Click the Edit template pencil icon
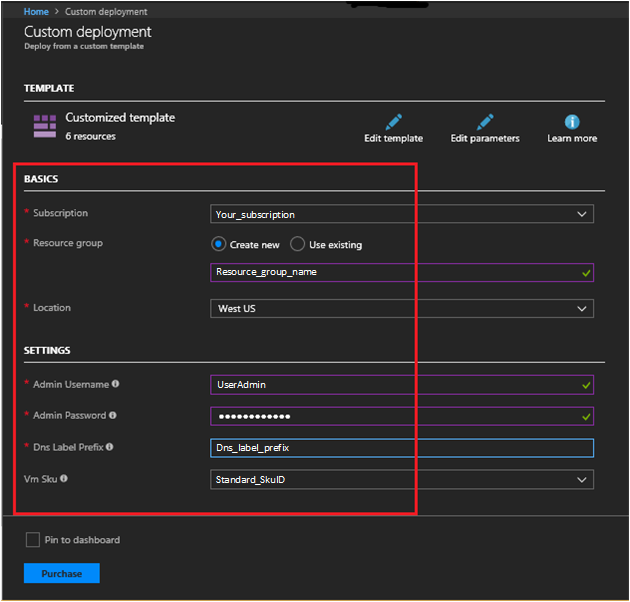This screenshot has width=630, height=602. (394, 122)
